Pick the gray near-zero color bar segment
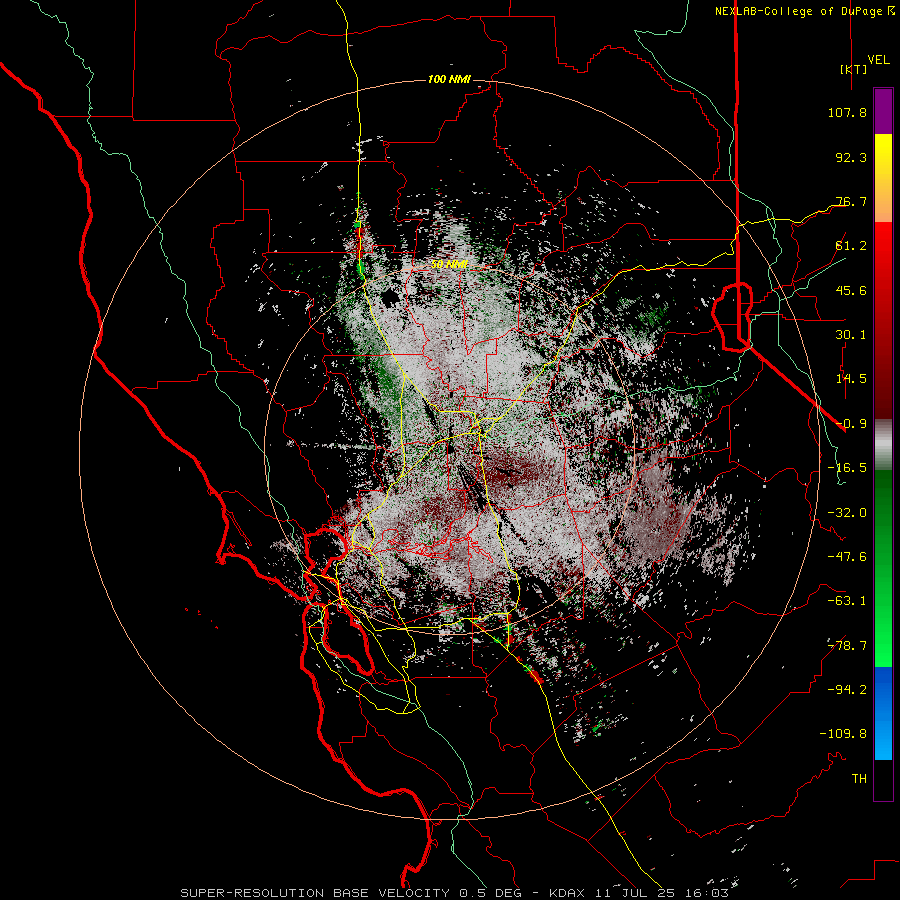This screenshot has width=900, height=900. pyautogui.click(x=883, y=444)
